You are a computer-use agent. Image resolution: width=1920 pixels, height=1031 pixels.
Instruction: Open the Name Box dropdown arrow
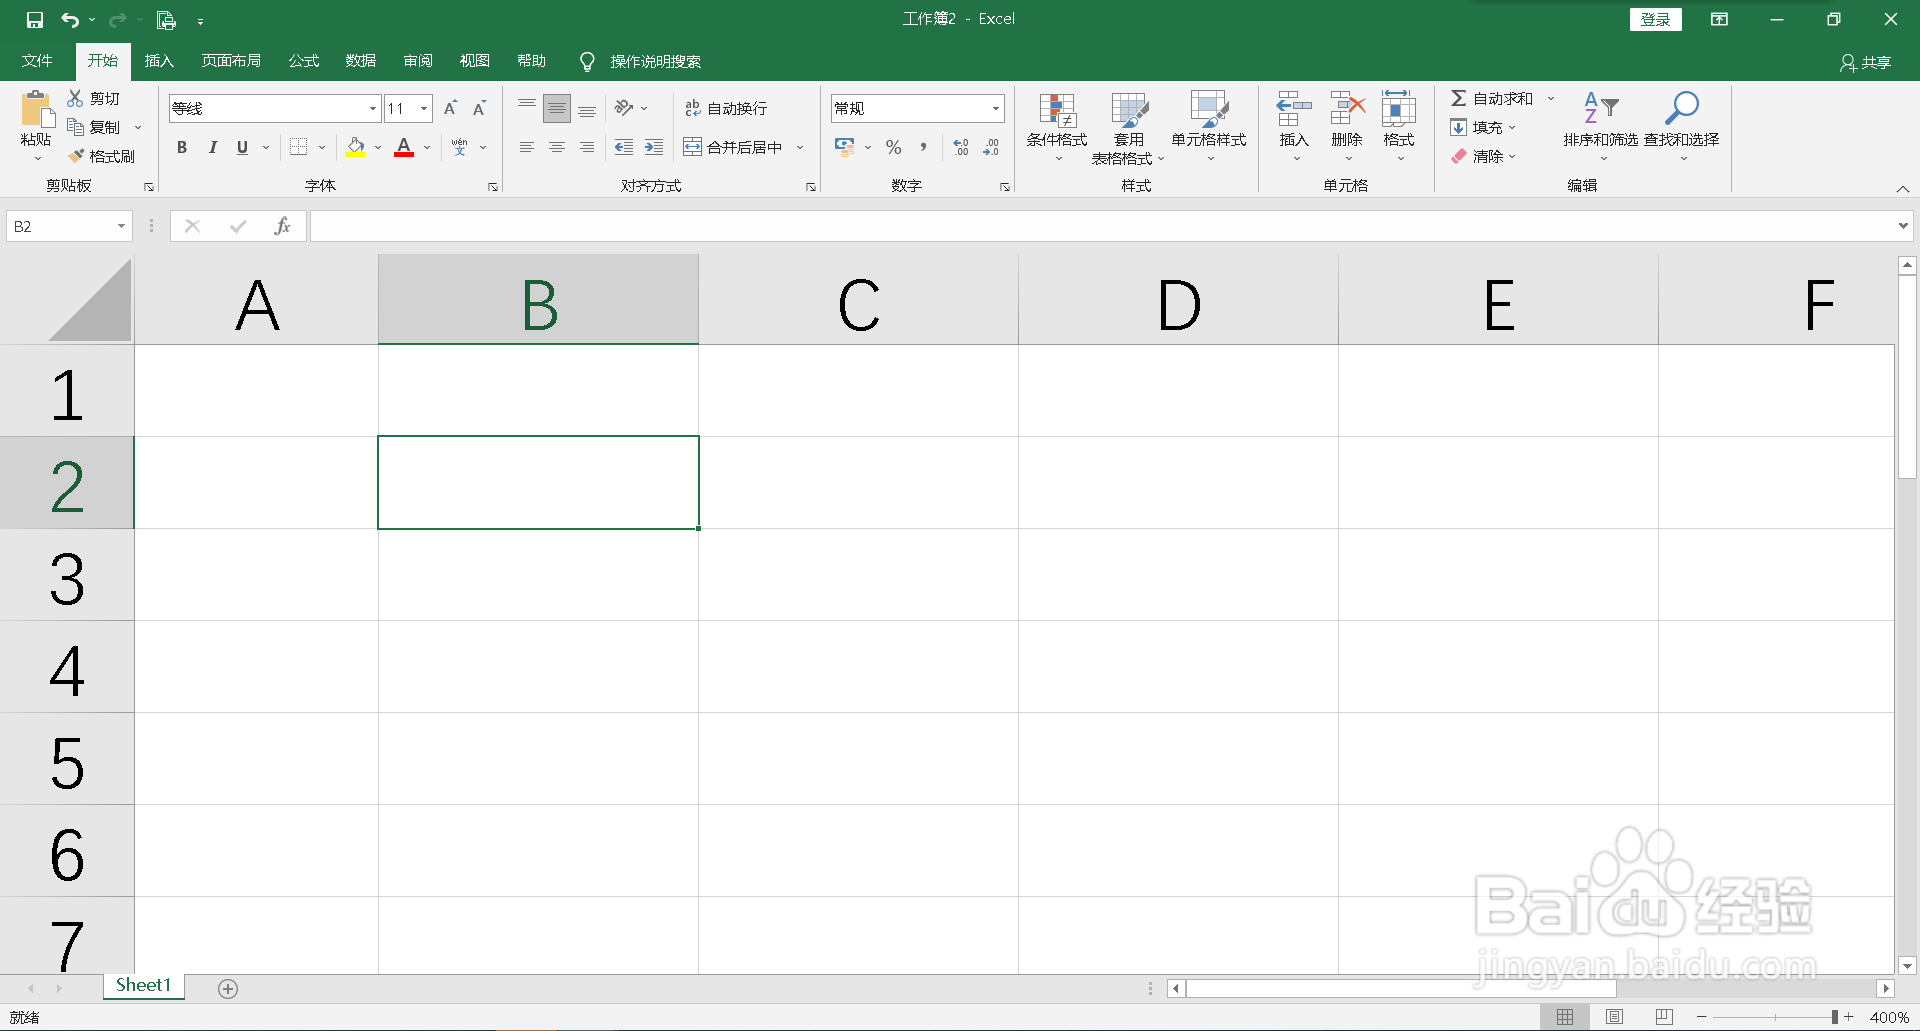click(121, 226)
